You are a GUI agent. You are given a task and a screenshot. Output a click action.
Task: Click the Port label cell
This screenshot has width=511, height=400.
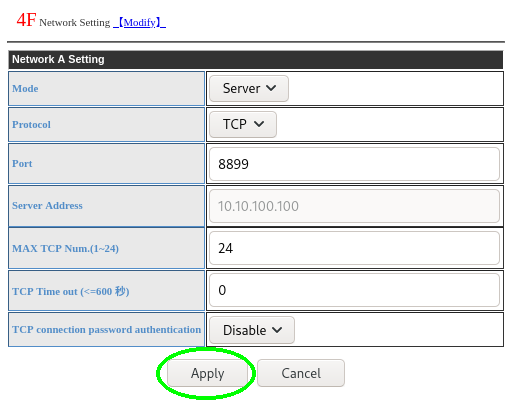(106, 164)
